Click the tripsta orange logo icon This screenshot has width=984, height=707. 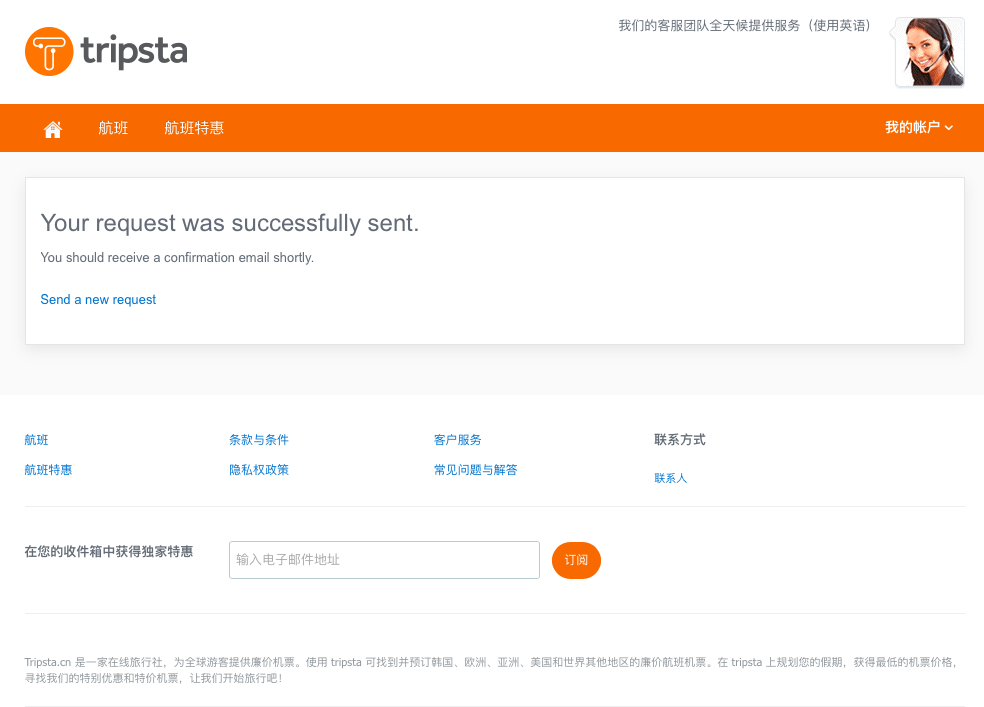[x=49, y=51]
